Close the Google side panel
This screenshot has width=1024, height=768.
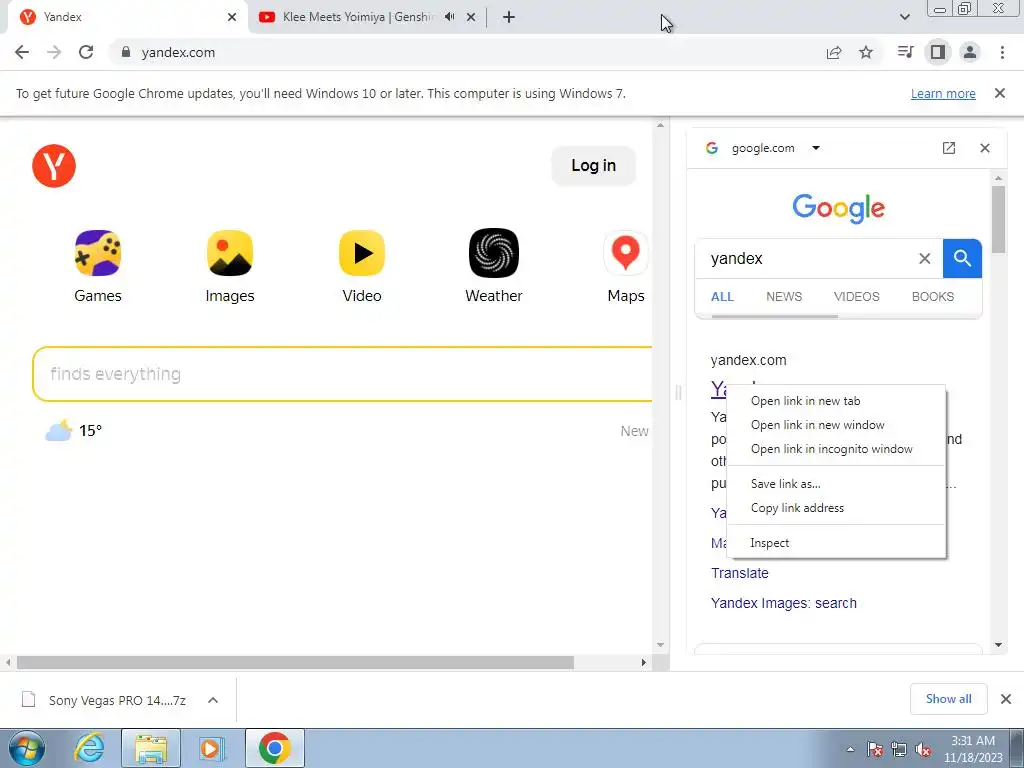[x=985, y=148]
